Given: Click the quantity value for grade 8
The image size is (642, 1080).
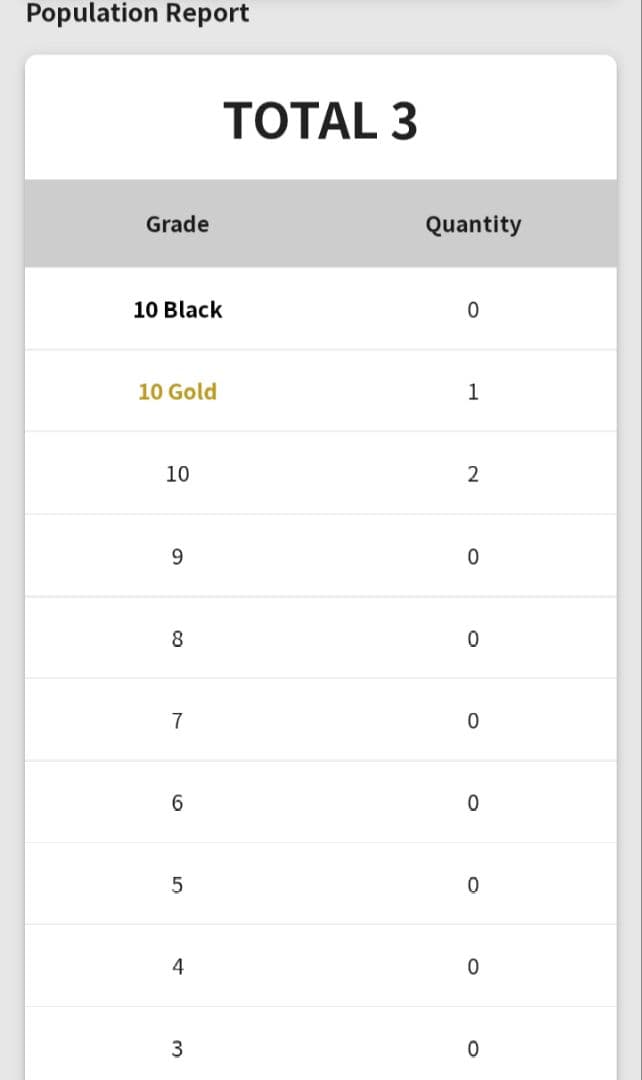Looking at the screenshot, I should click(x=473, y=638).
